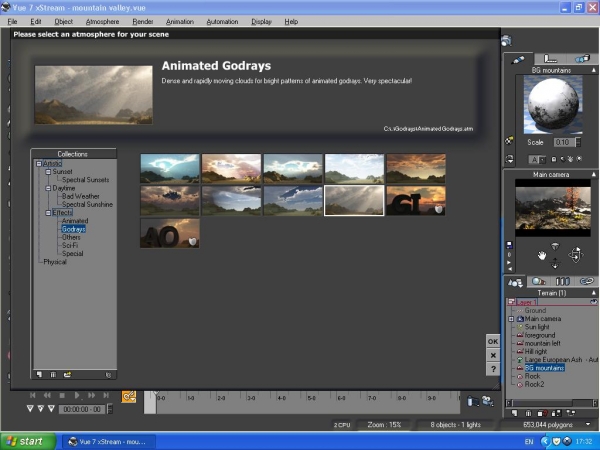Stop animation playback
Screen dimensions: 600x450
tap(62, 395)
